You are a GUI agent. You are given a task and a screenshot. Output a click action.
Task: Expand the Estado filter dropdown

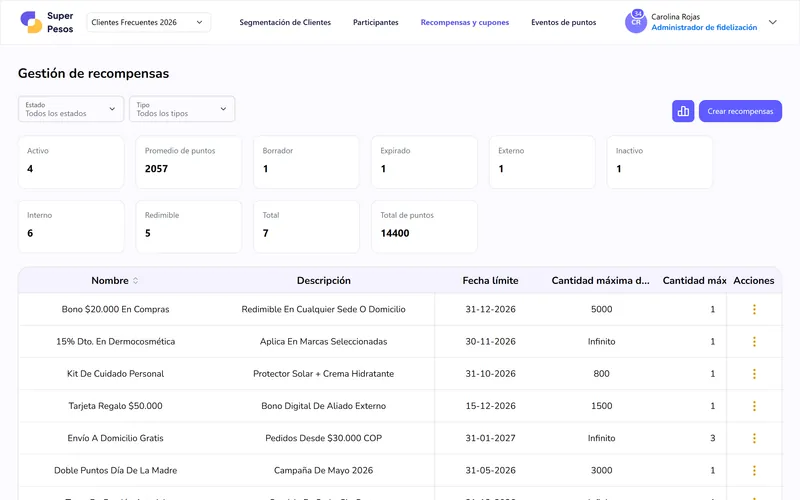[x=71, y=109]
